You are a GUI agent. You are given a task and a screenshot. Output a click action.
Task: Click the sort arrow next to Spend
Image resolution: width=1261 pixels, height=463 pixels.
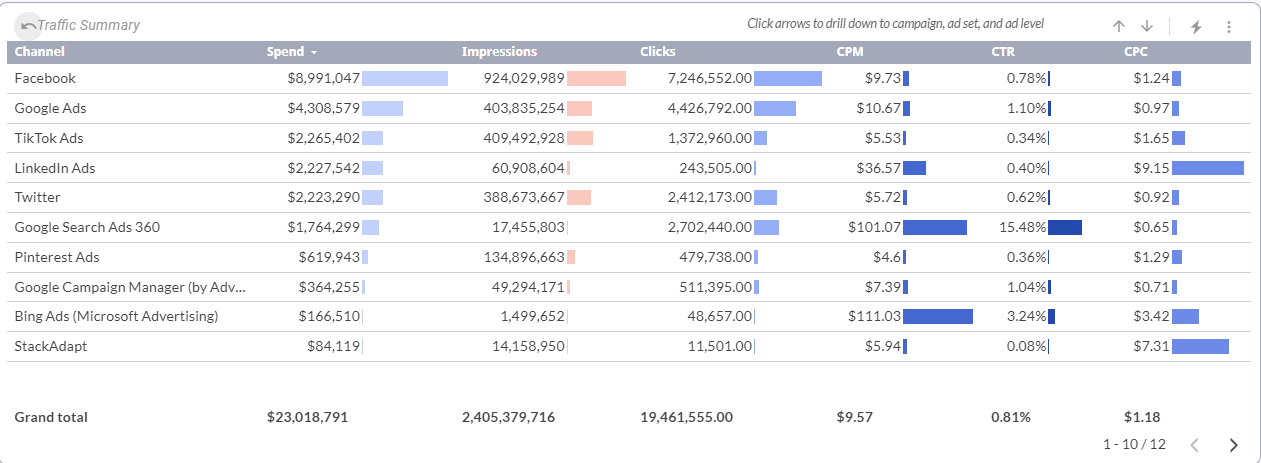pos(314,52)
